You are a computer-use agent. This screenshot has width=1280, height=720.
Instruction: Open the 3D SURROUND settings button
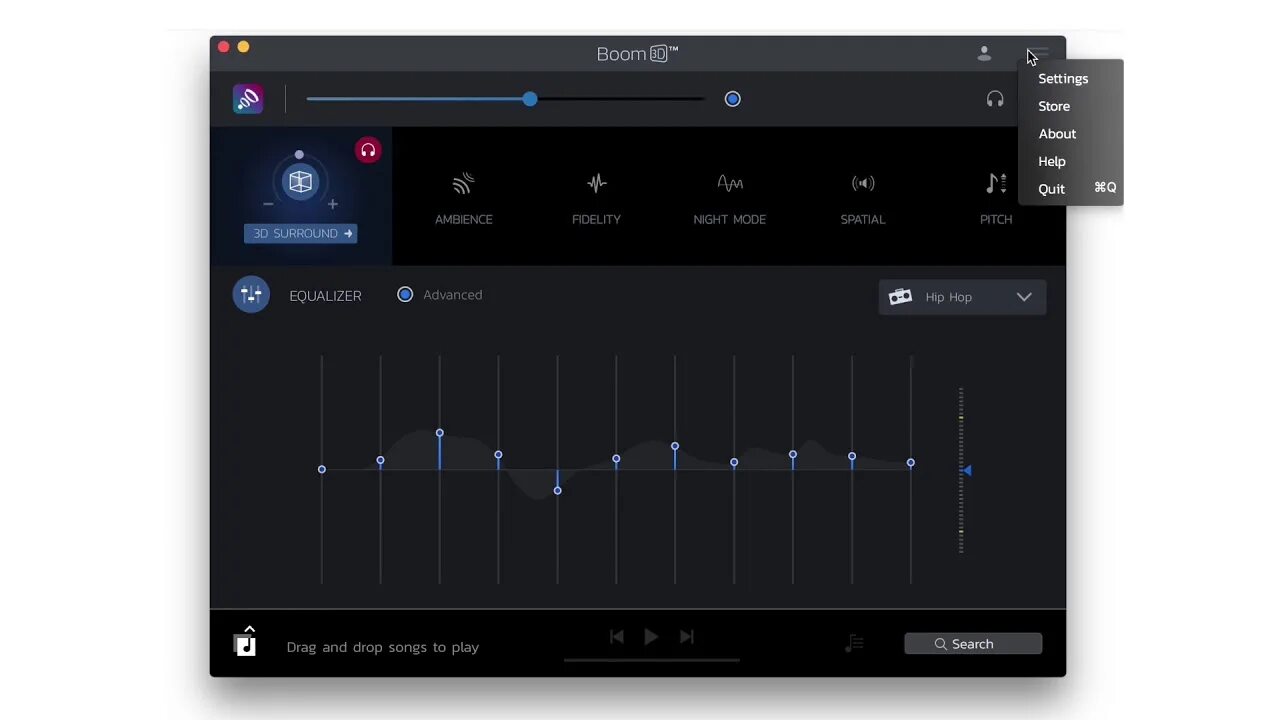pyautogui.click(x=302, y=233)
